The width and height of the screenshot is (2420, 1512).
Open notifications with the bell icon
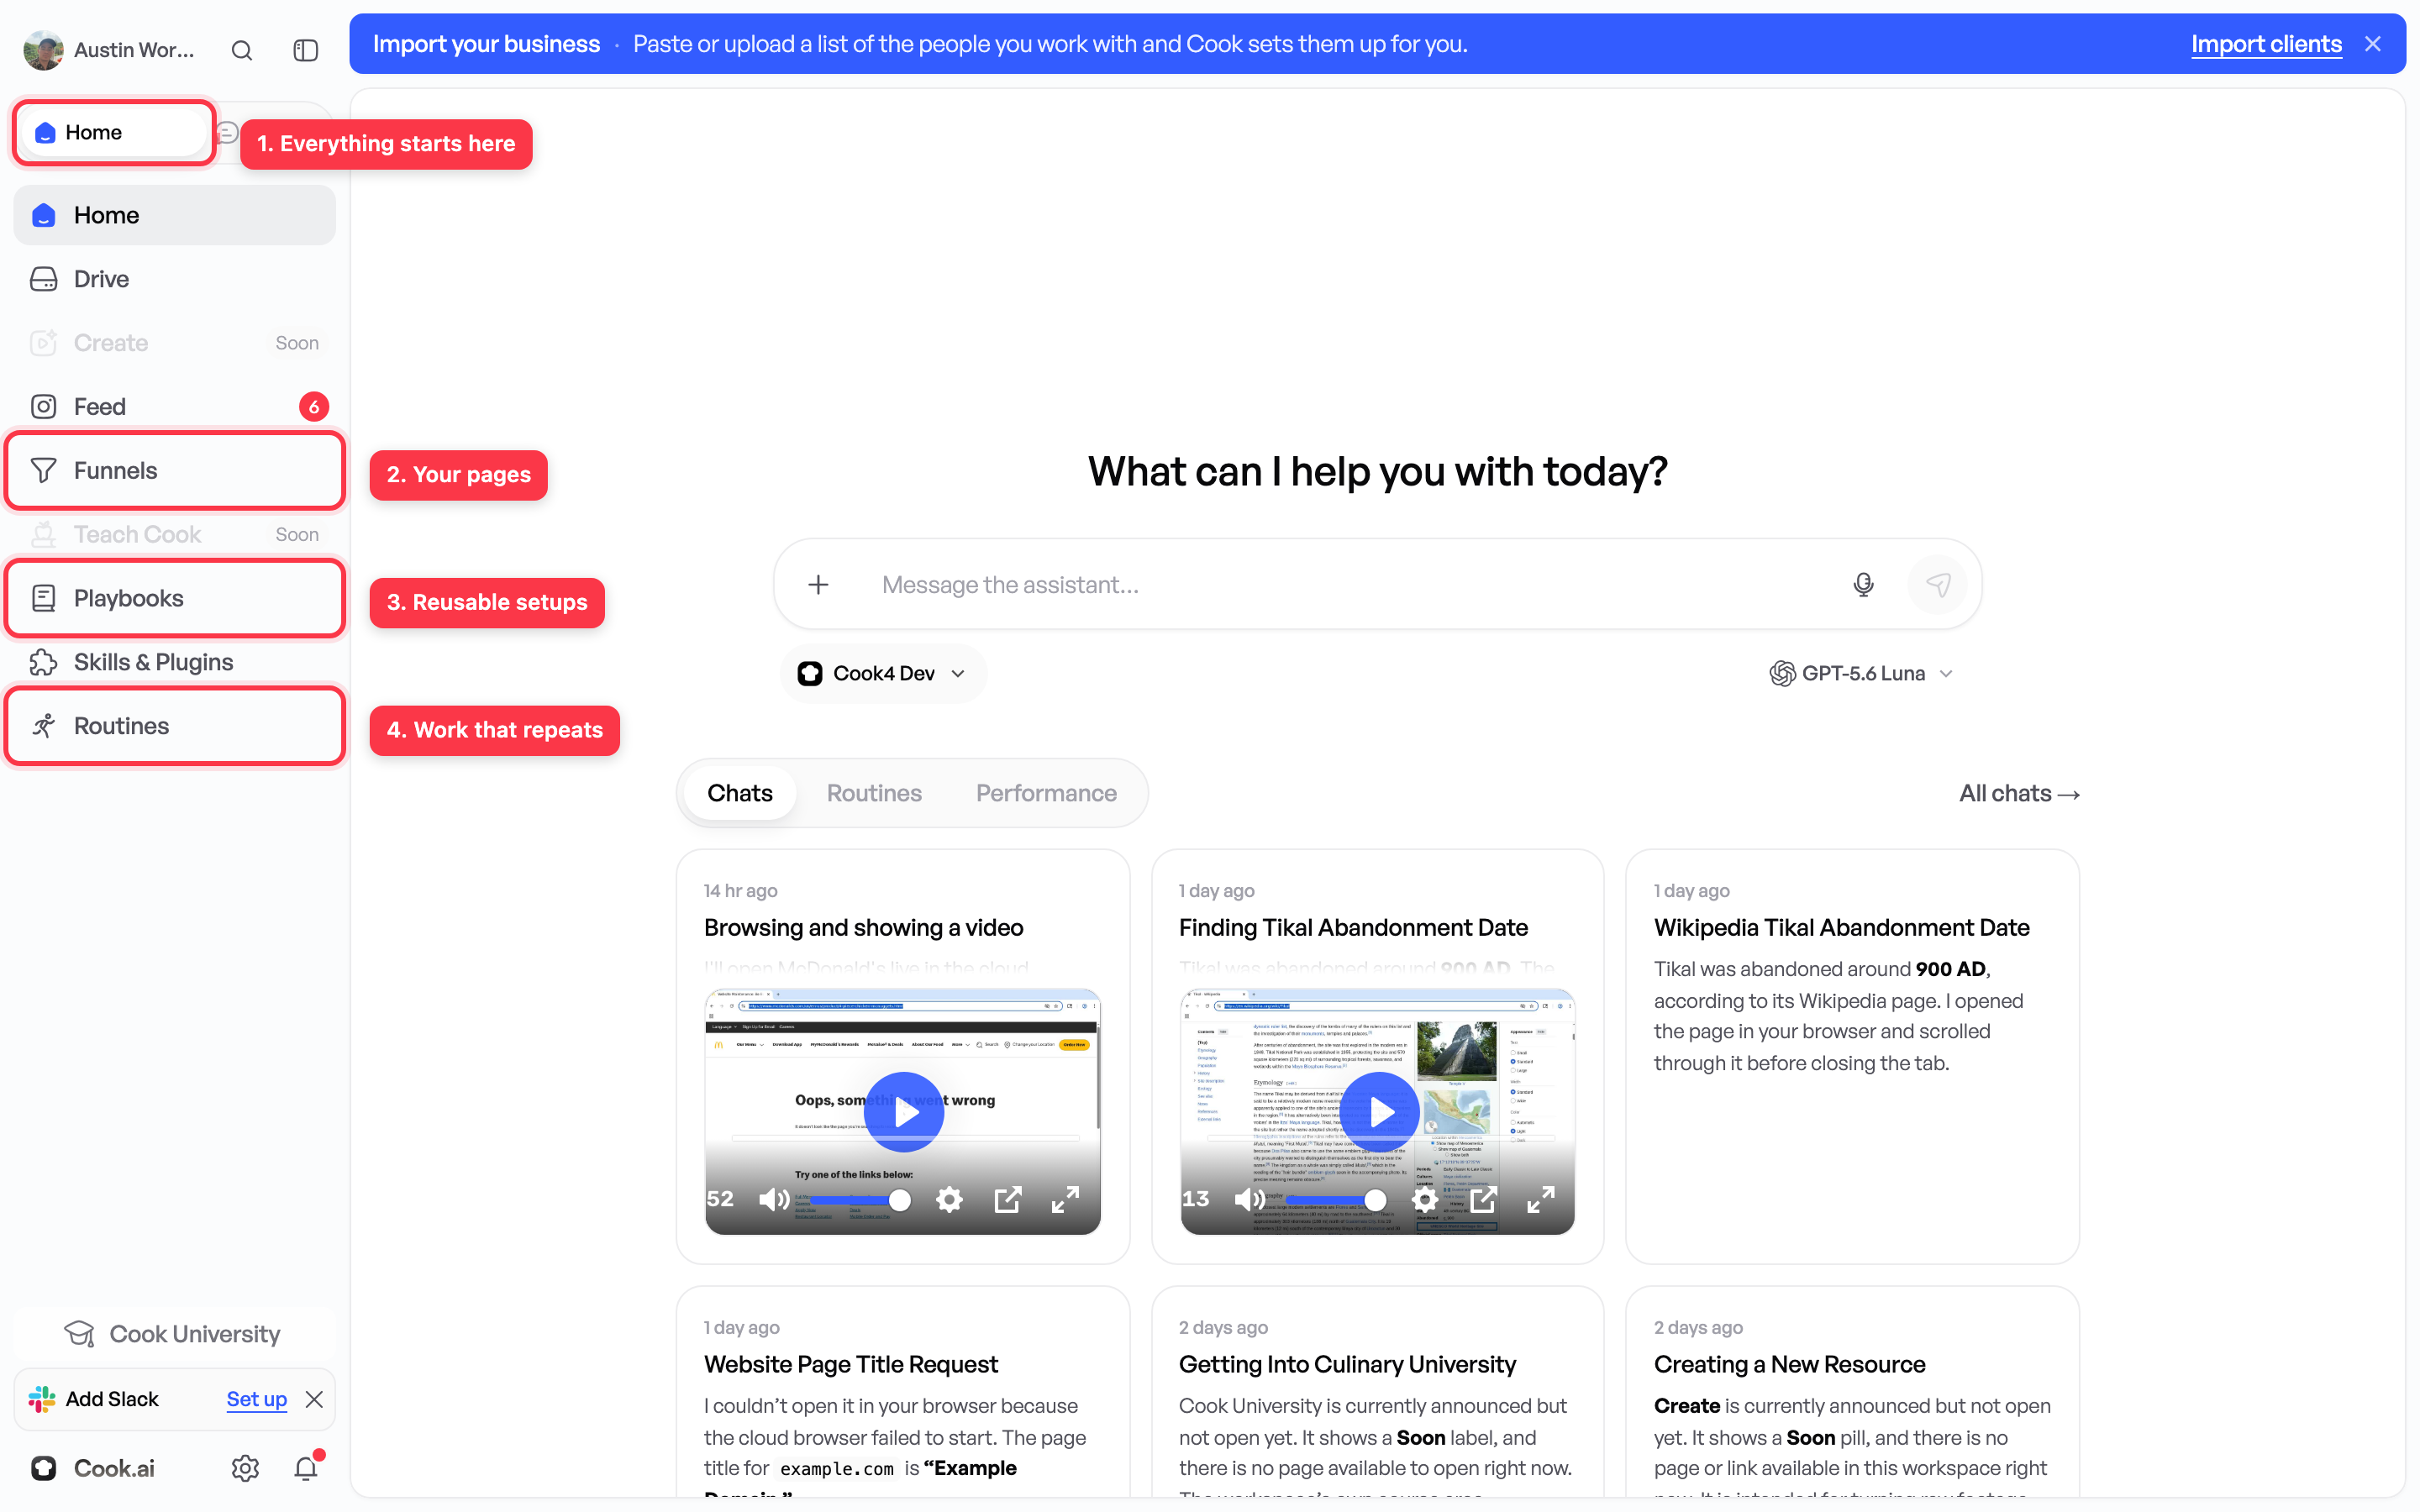point(306,1468)
